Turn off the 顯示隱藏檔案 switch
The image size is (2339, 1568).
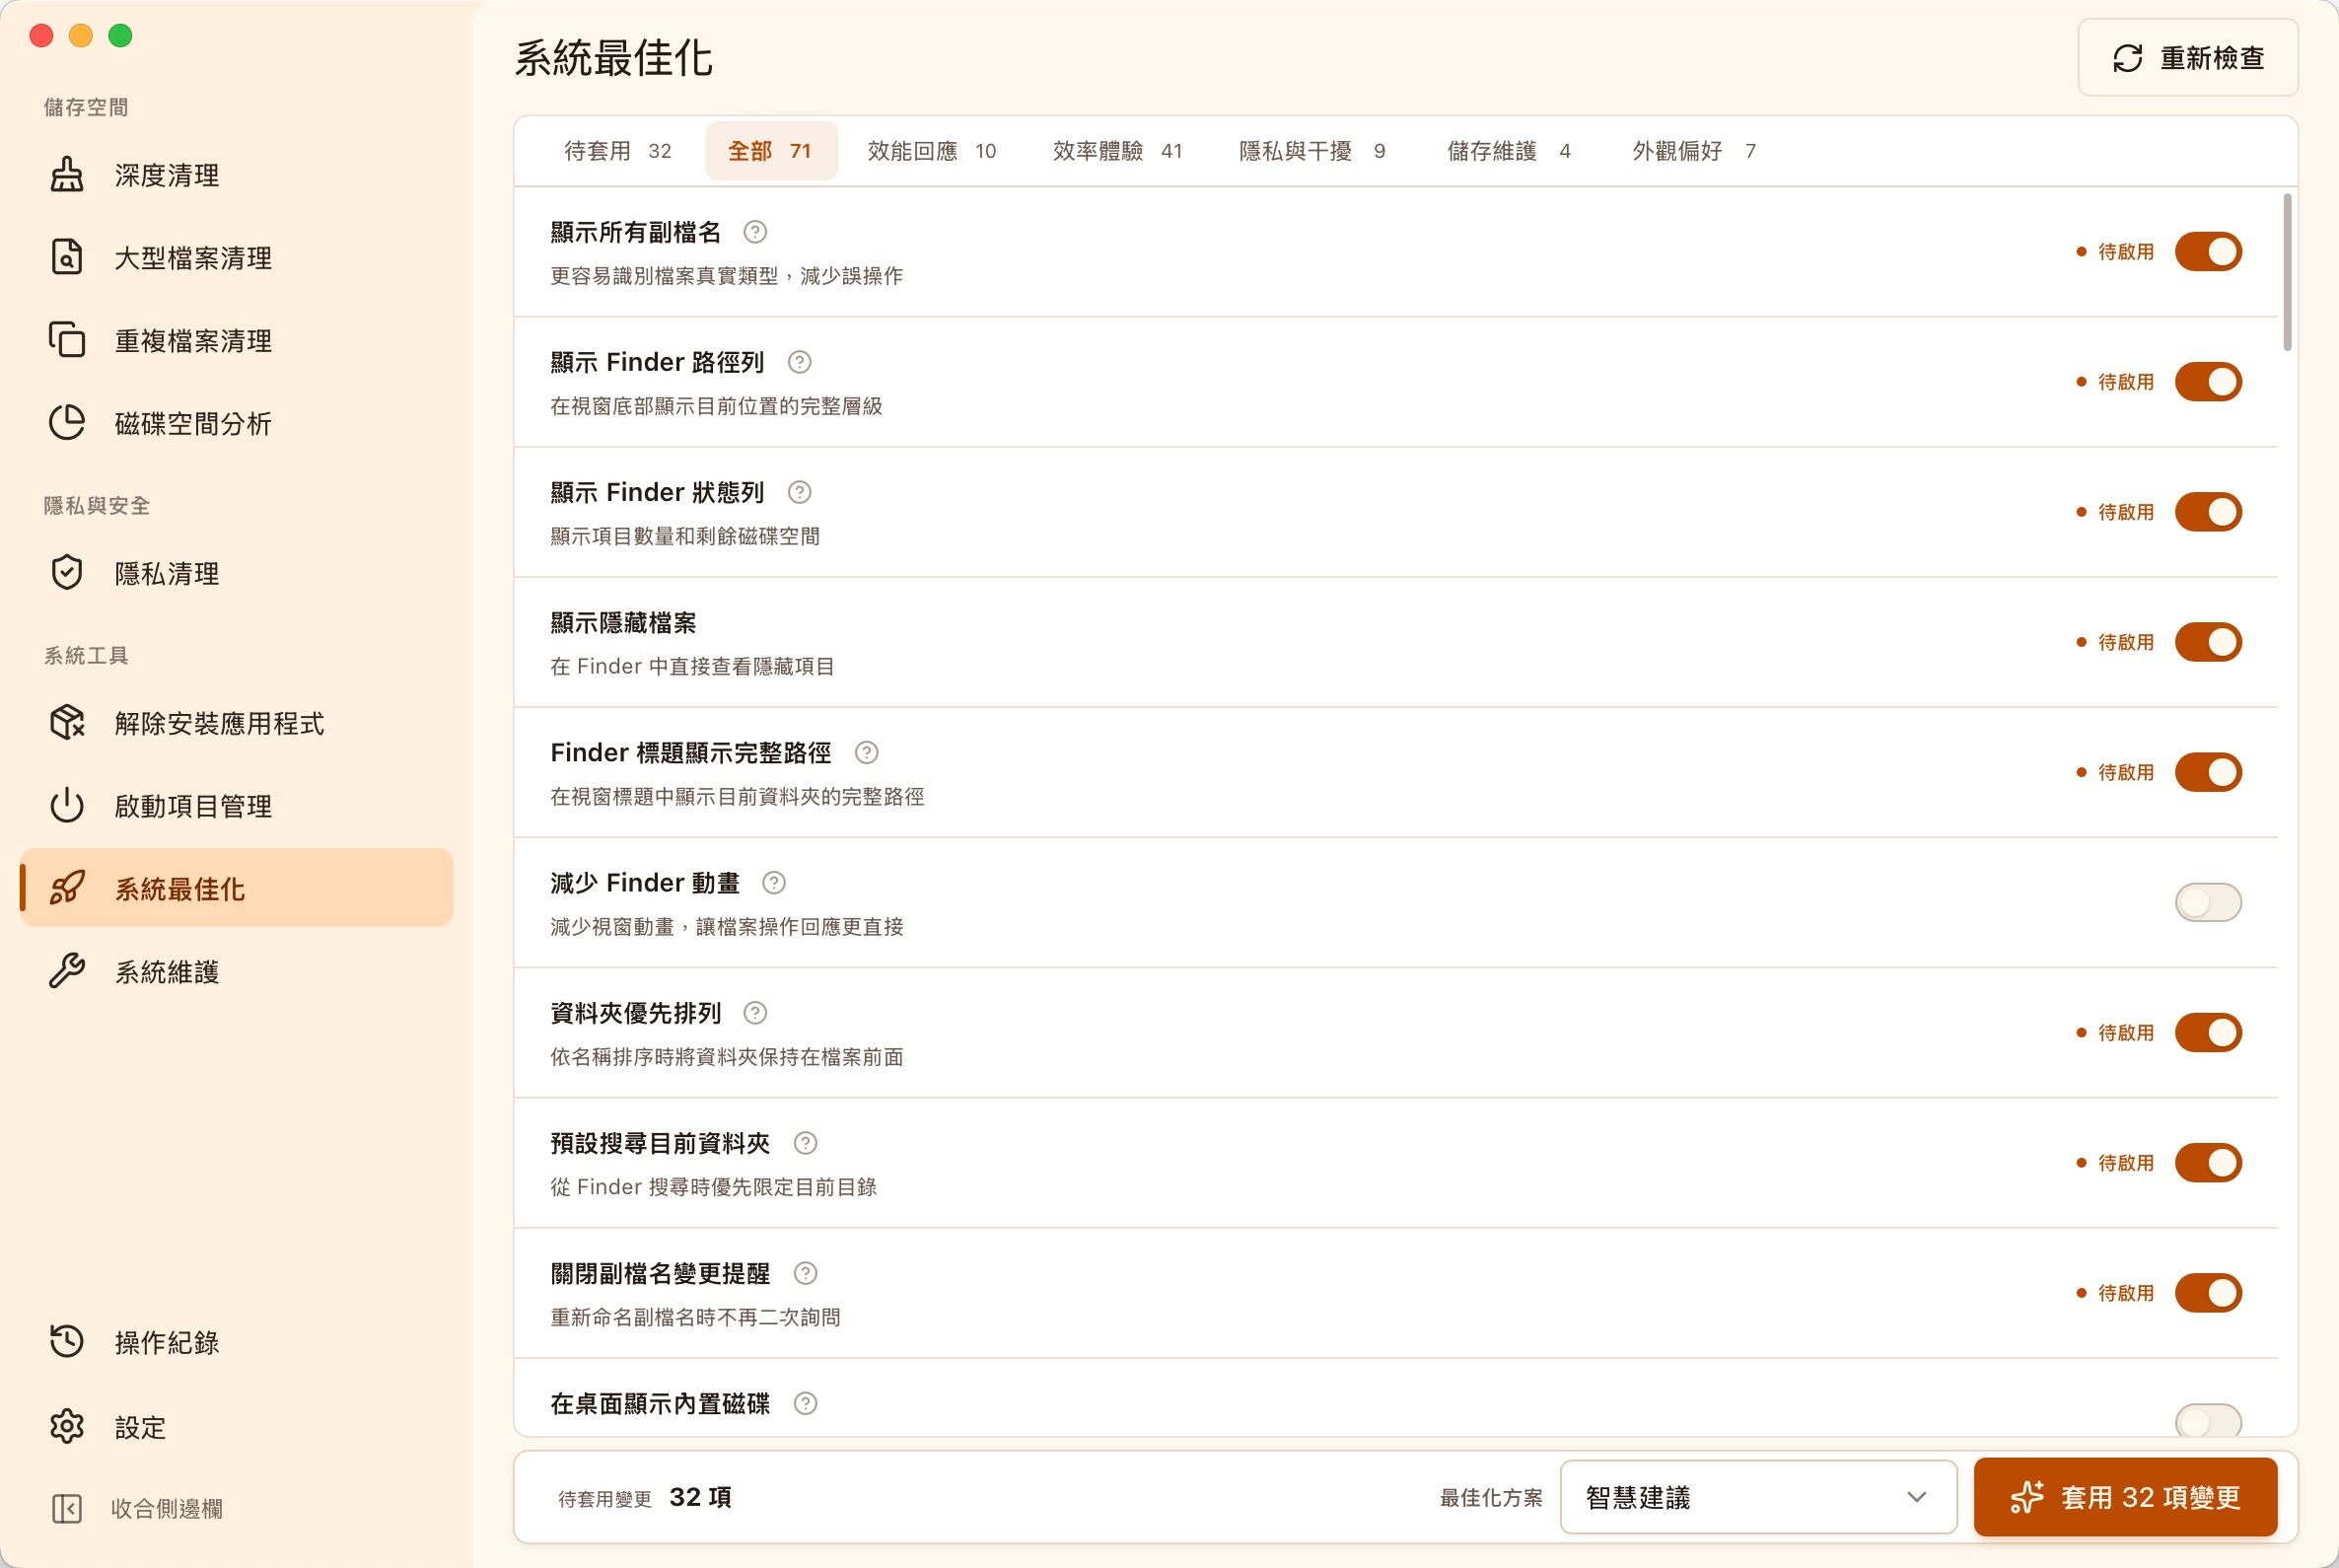point(2208,642)
